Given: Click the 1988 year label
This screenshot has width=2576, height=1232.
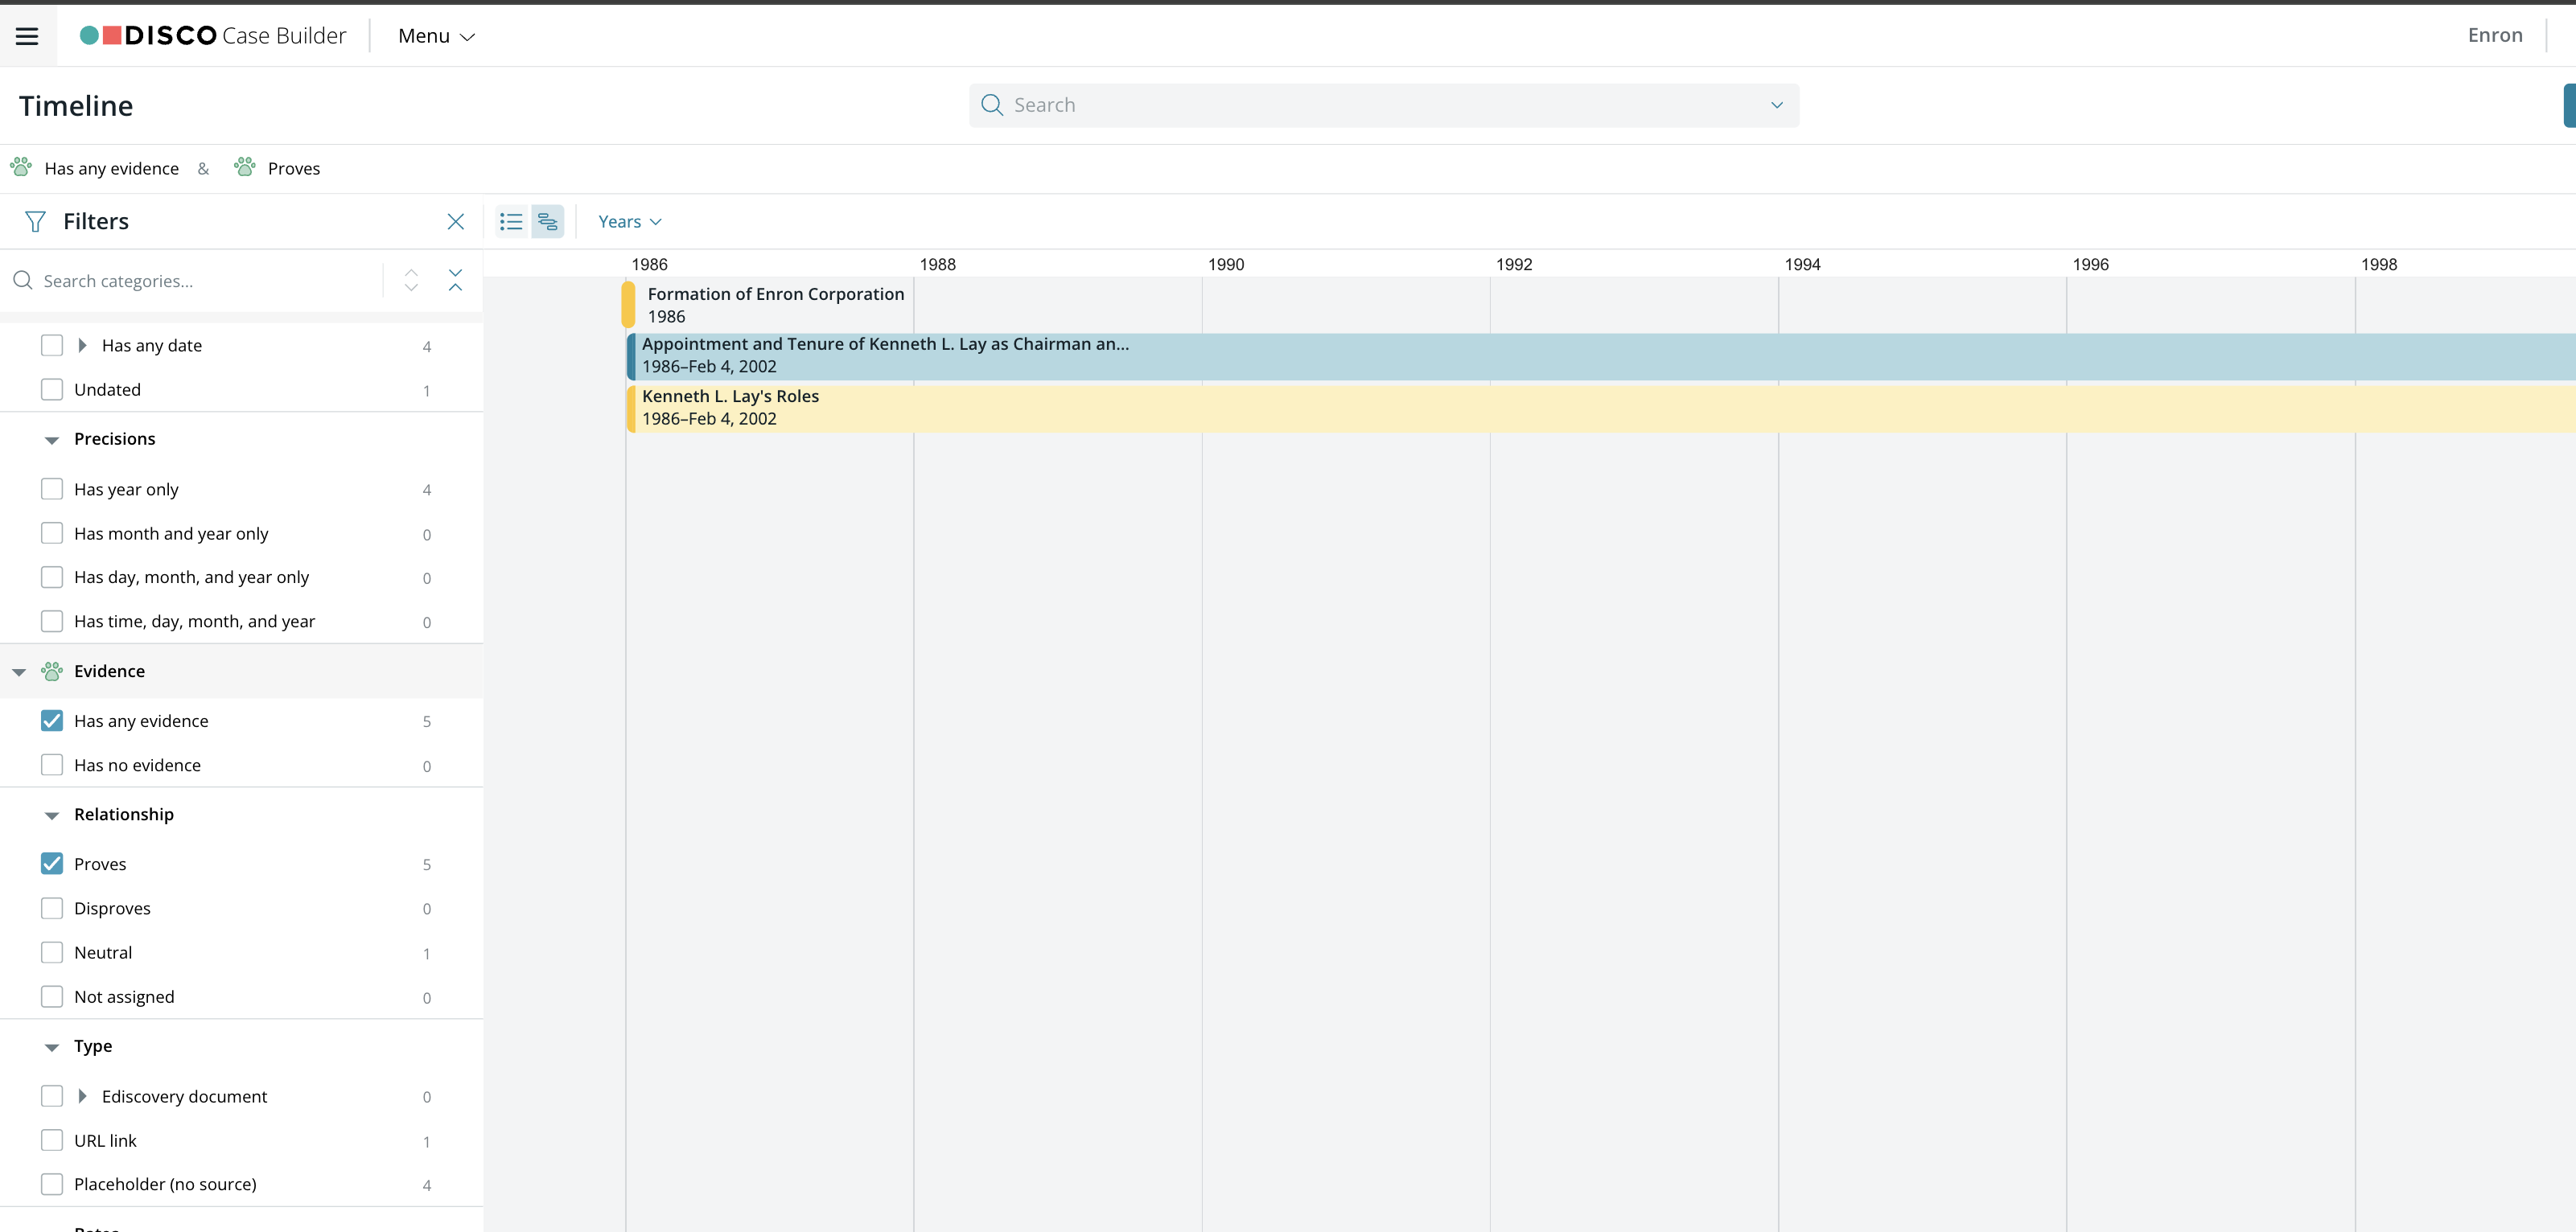Looking at the screenshot, I should tap(937, 264).
